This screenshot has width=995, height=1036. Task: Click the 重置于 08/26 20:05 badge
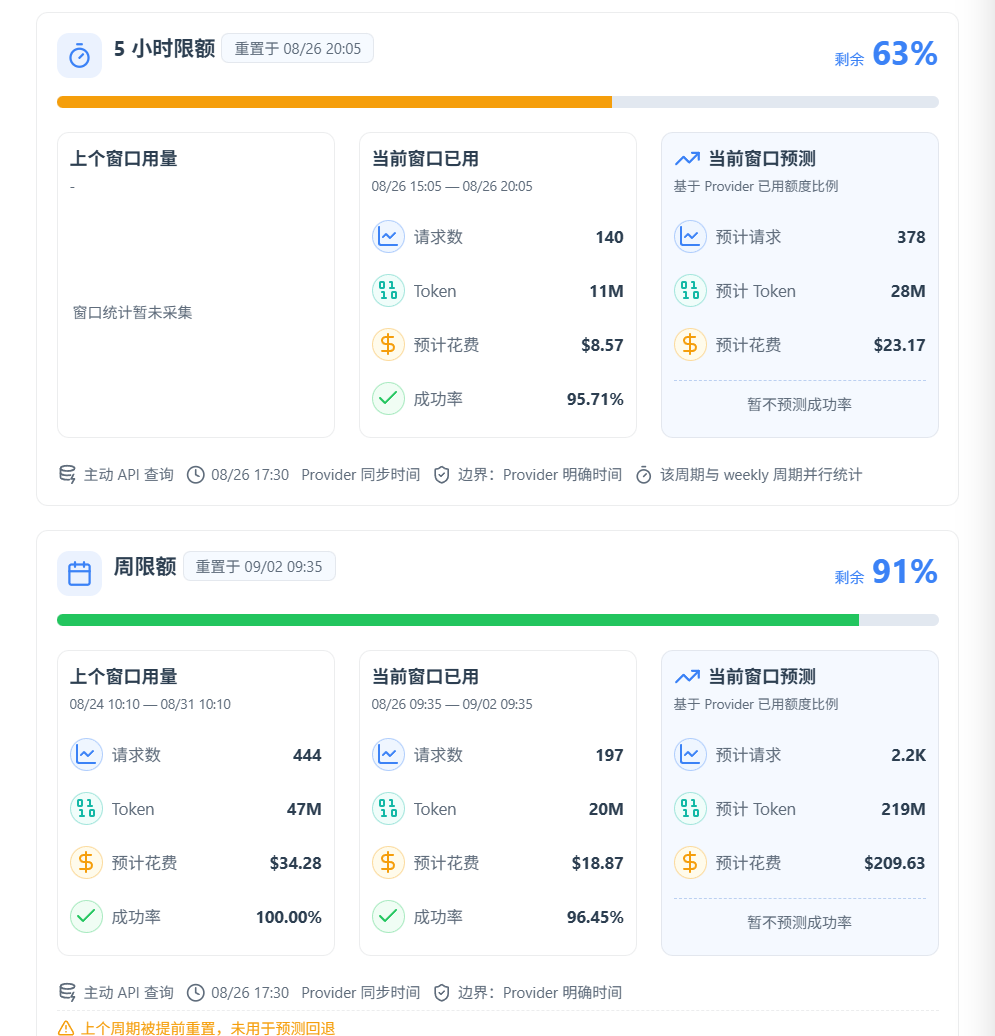click(x=297, y=49)
